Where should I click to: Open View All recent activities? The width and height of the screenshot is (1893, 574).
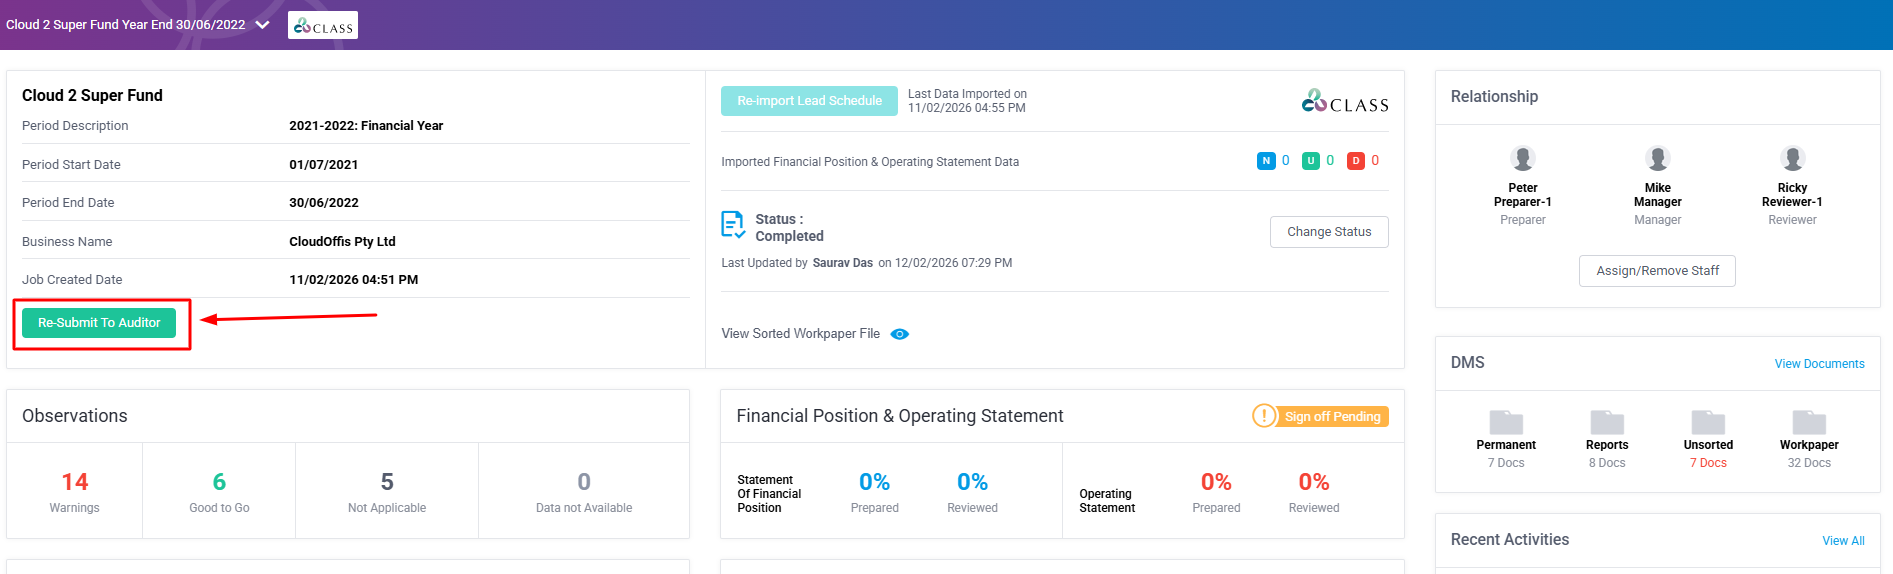point(1842,541)
